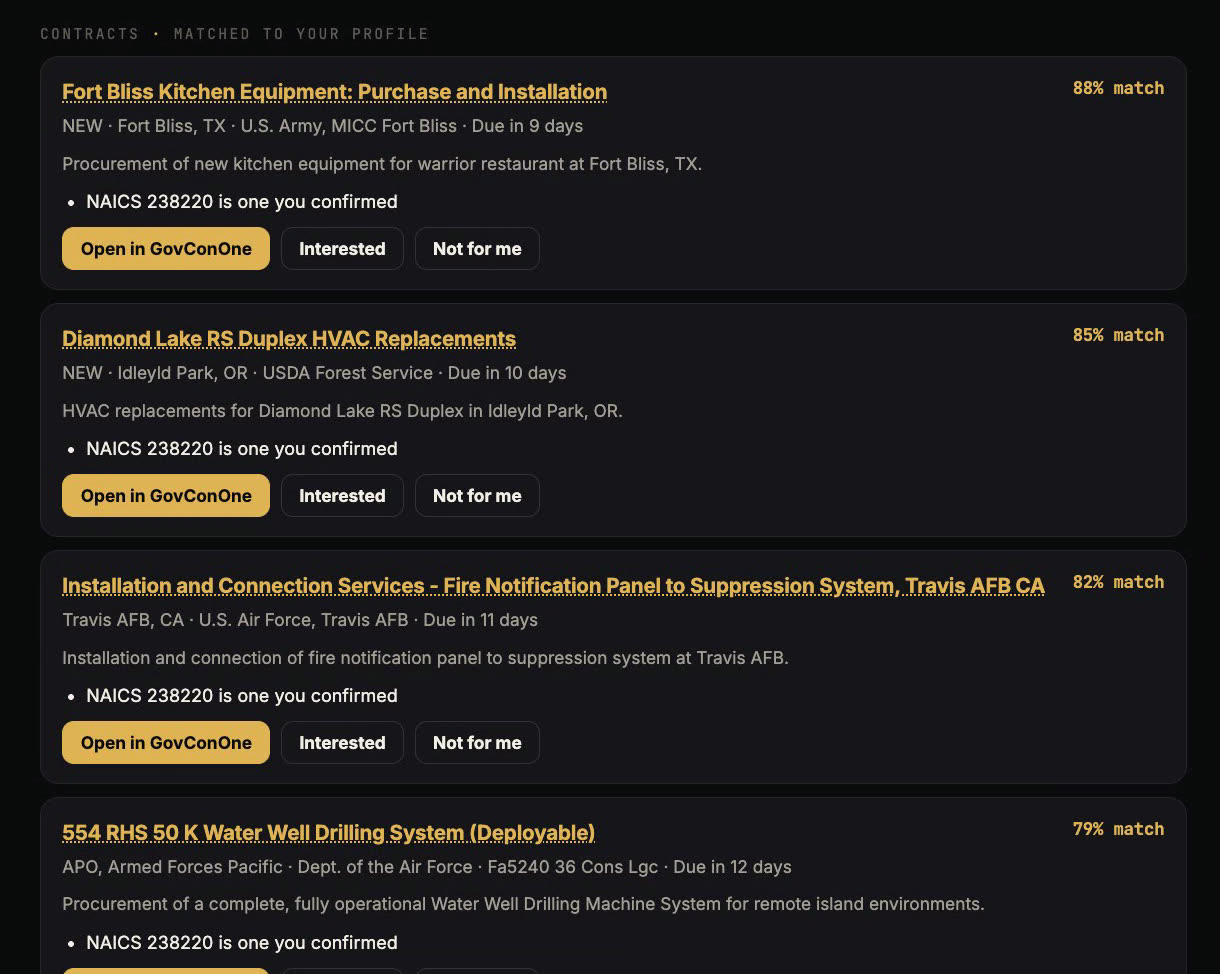
Task: Click the 82% match score
Action: coord(1118,582)
